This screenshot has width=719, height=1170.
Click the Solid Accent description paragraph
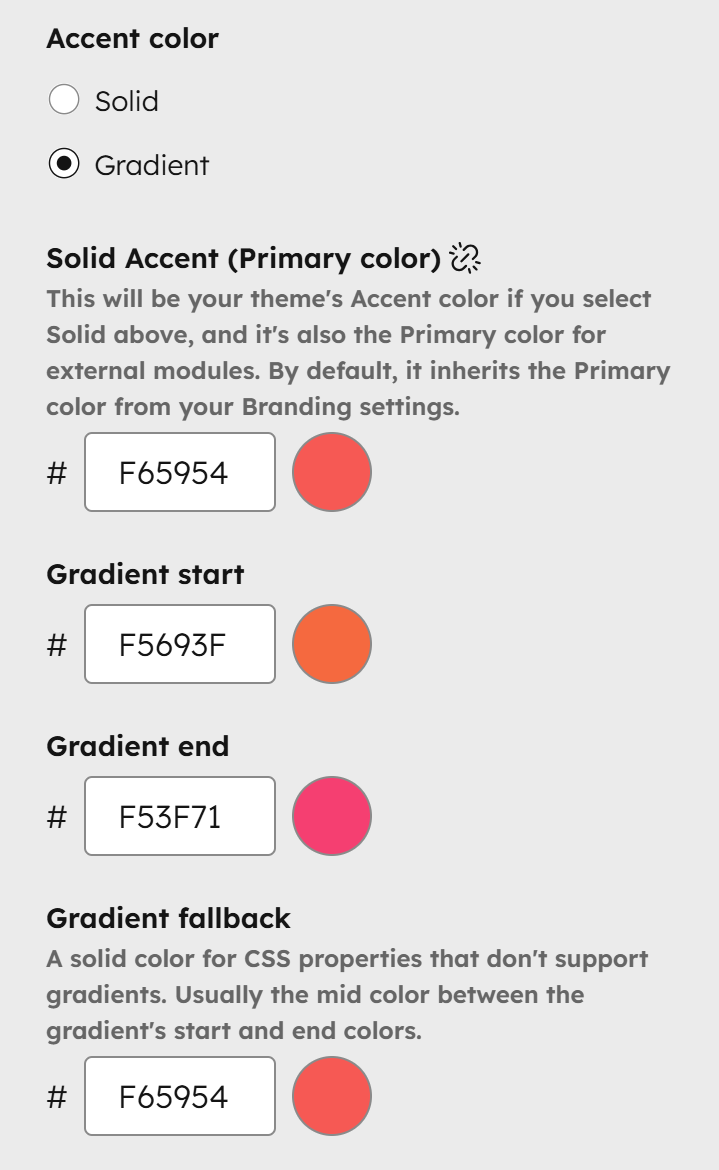coord(357,353)
